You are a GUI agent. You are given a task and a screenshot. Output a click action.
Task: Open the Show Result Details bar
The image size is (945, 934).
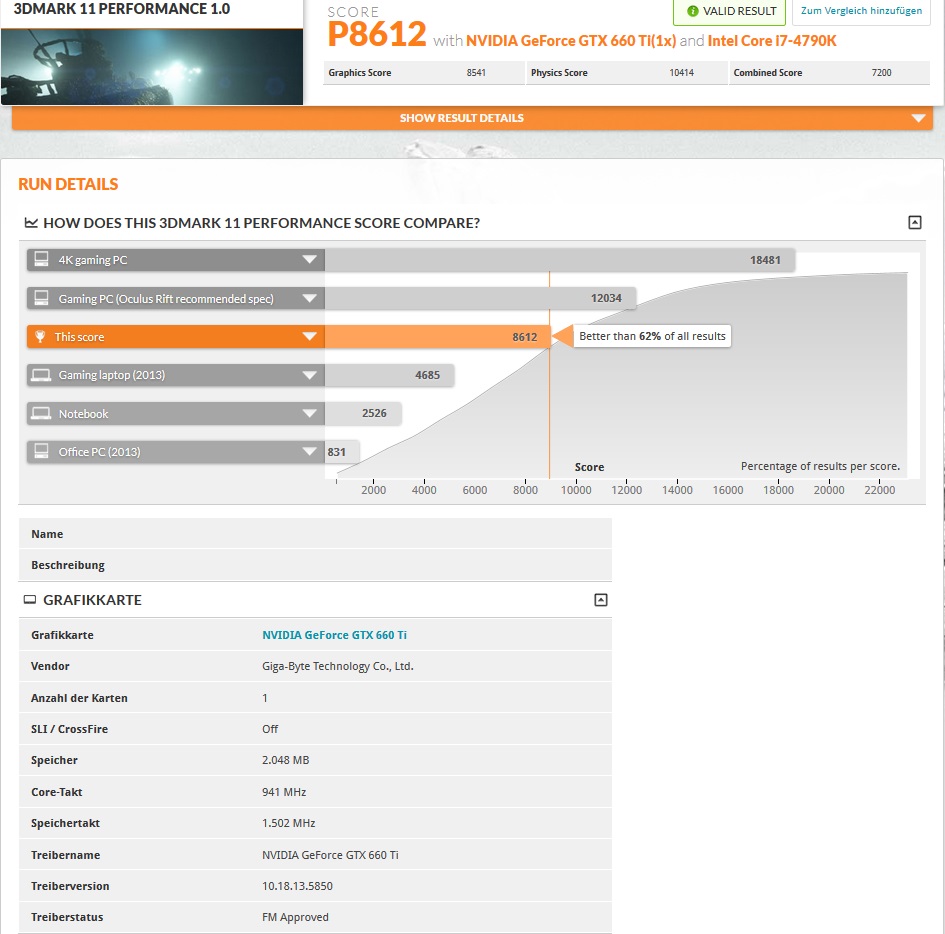click(472, 118)
